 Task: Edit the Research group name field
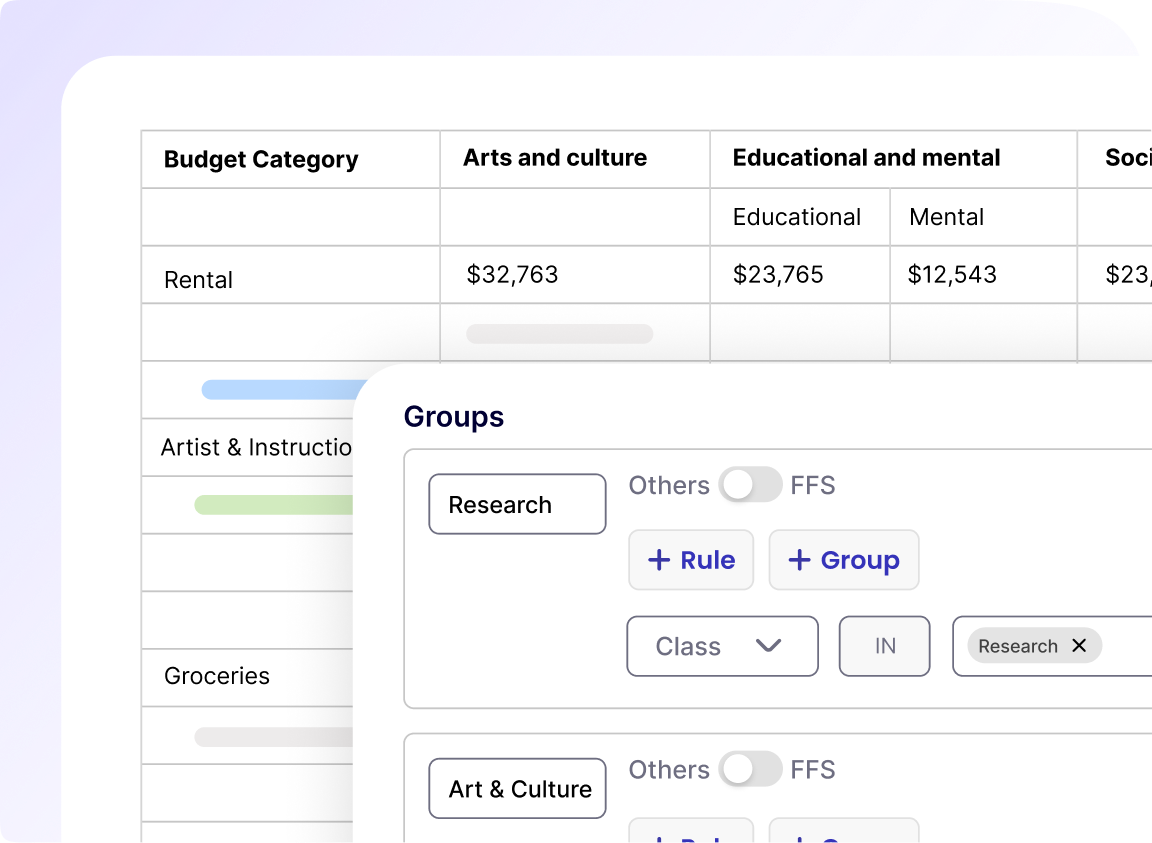click(517, 504)
